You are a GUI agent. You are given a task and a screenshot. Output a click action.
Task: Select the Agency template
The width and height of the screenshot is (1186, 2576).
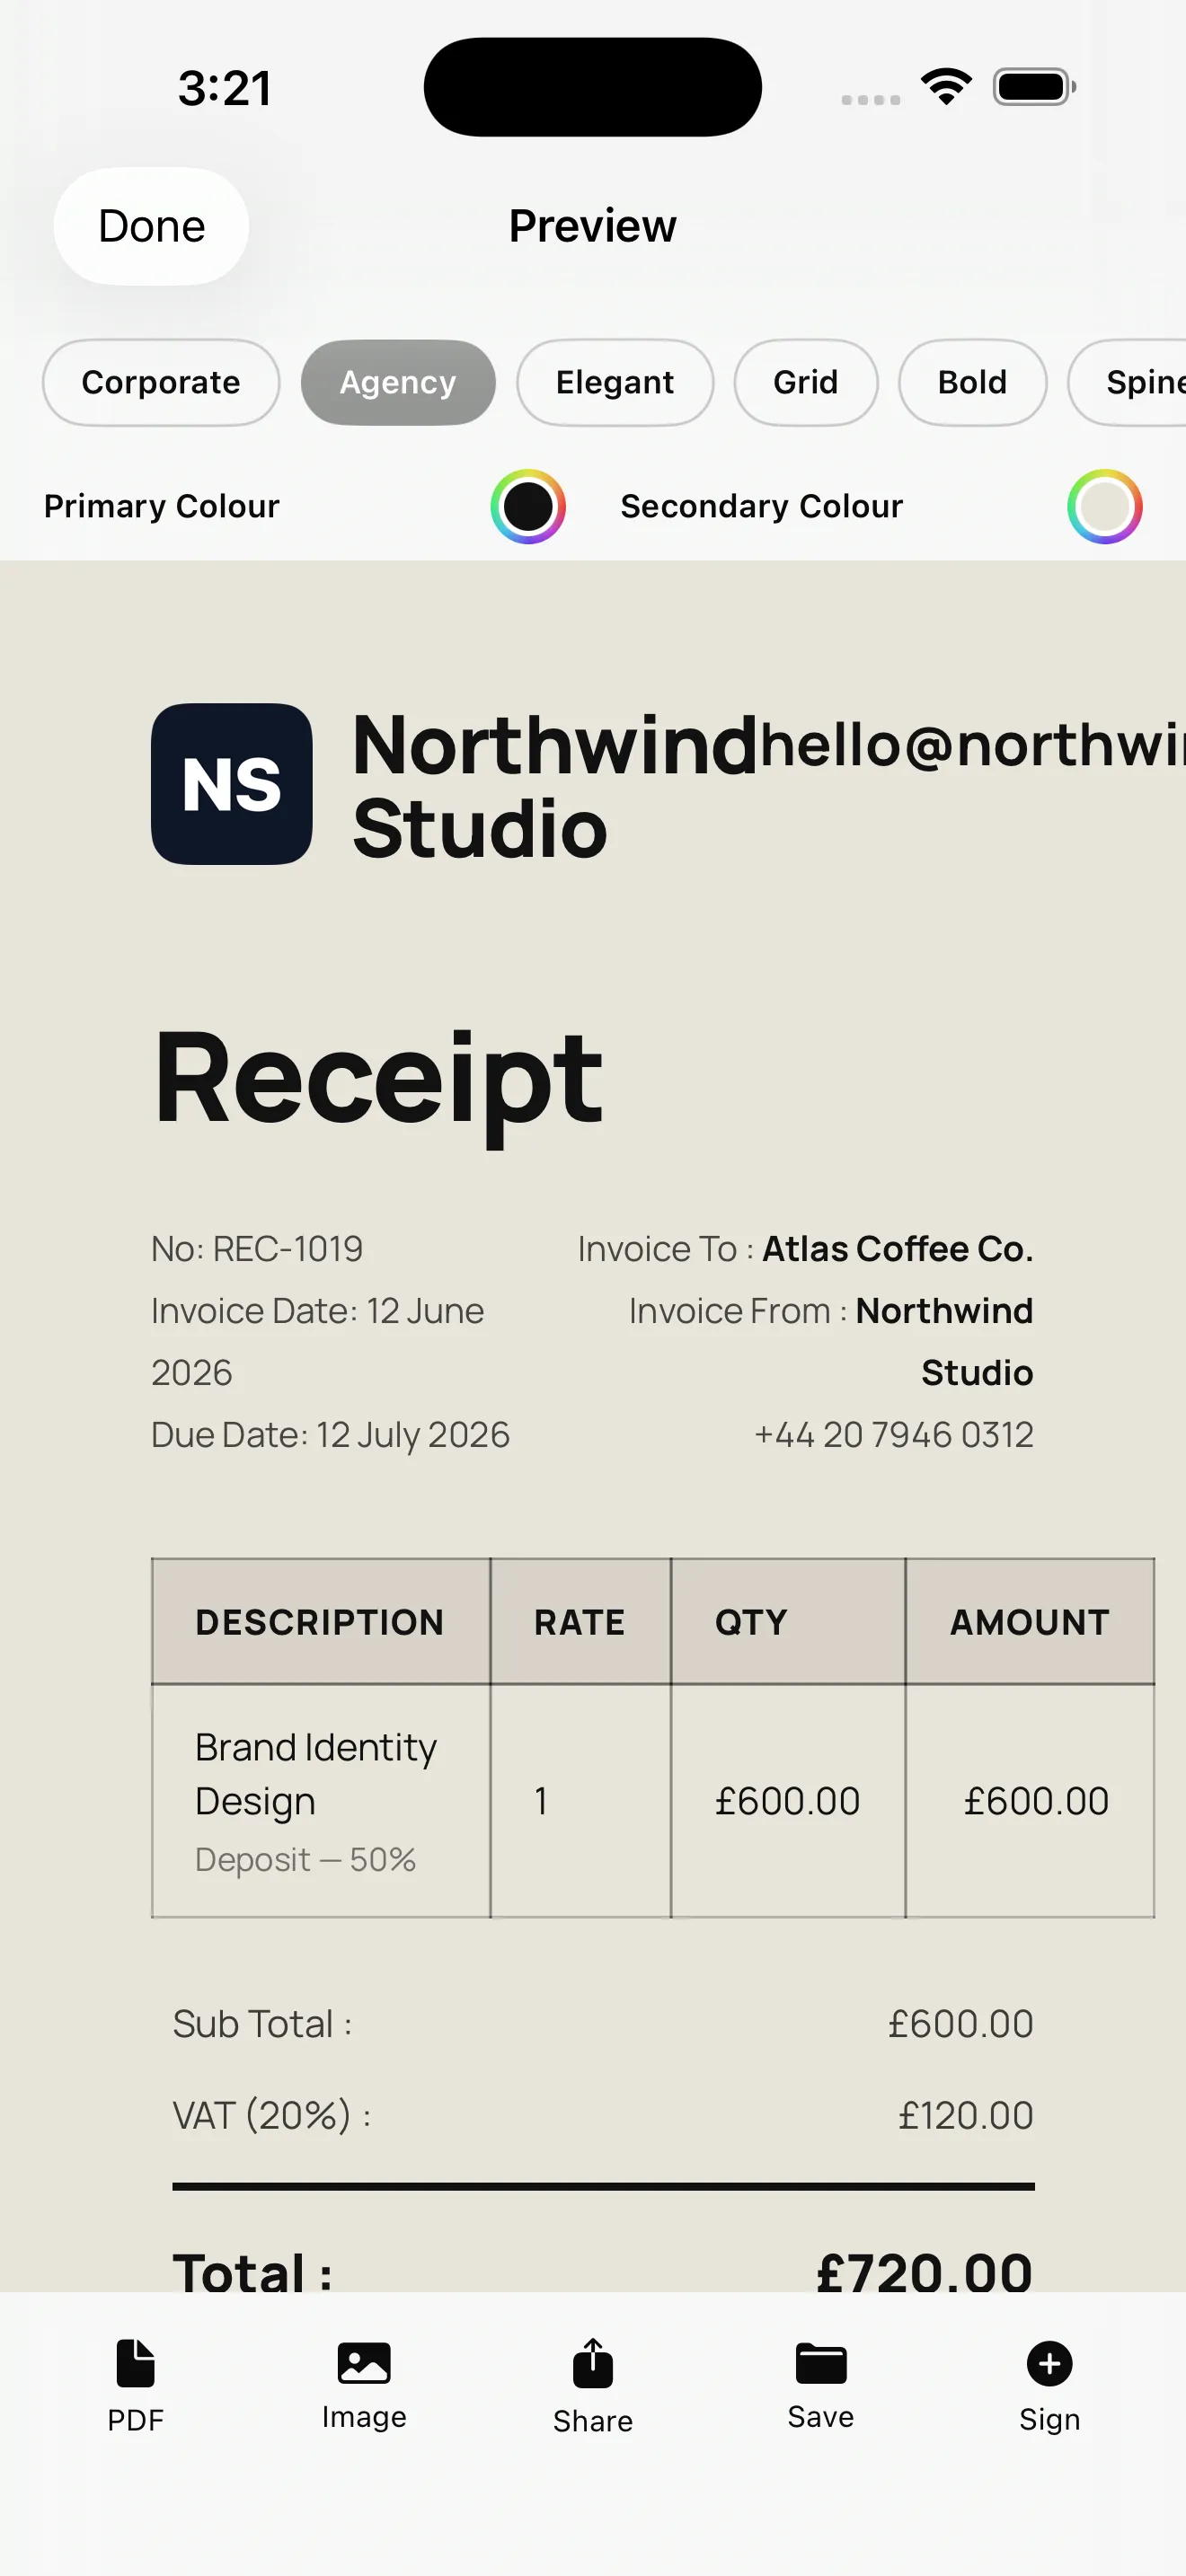click(x=398, y=382)
